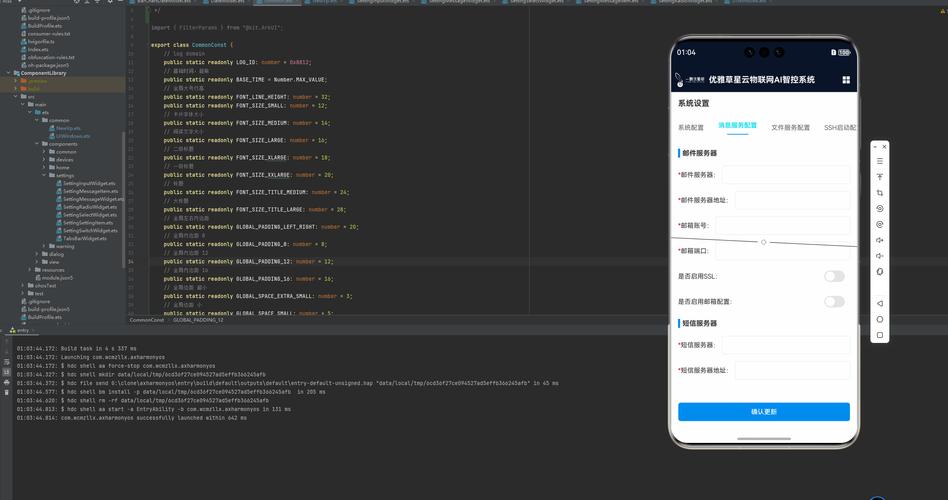The height and width of the screenshot is (500, 948).
Task: Toggle the 是否启用邮箱配置 switch
Action: tap(833, 301)
